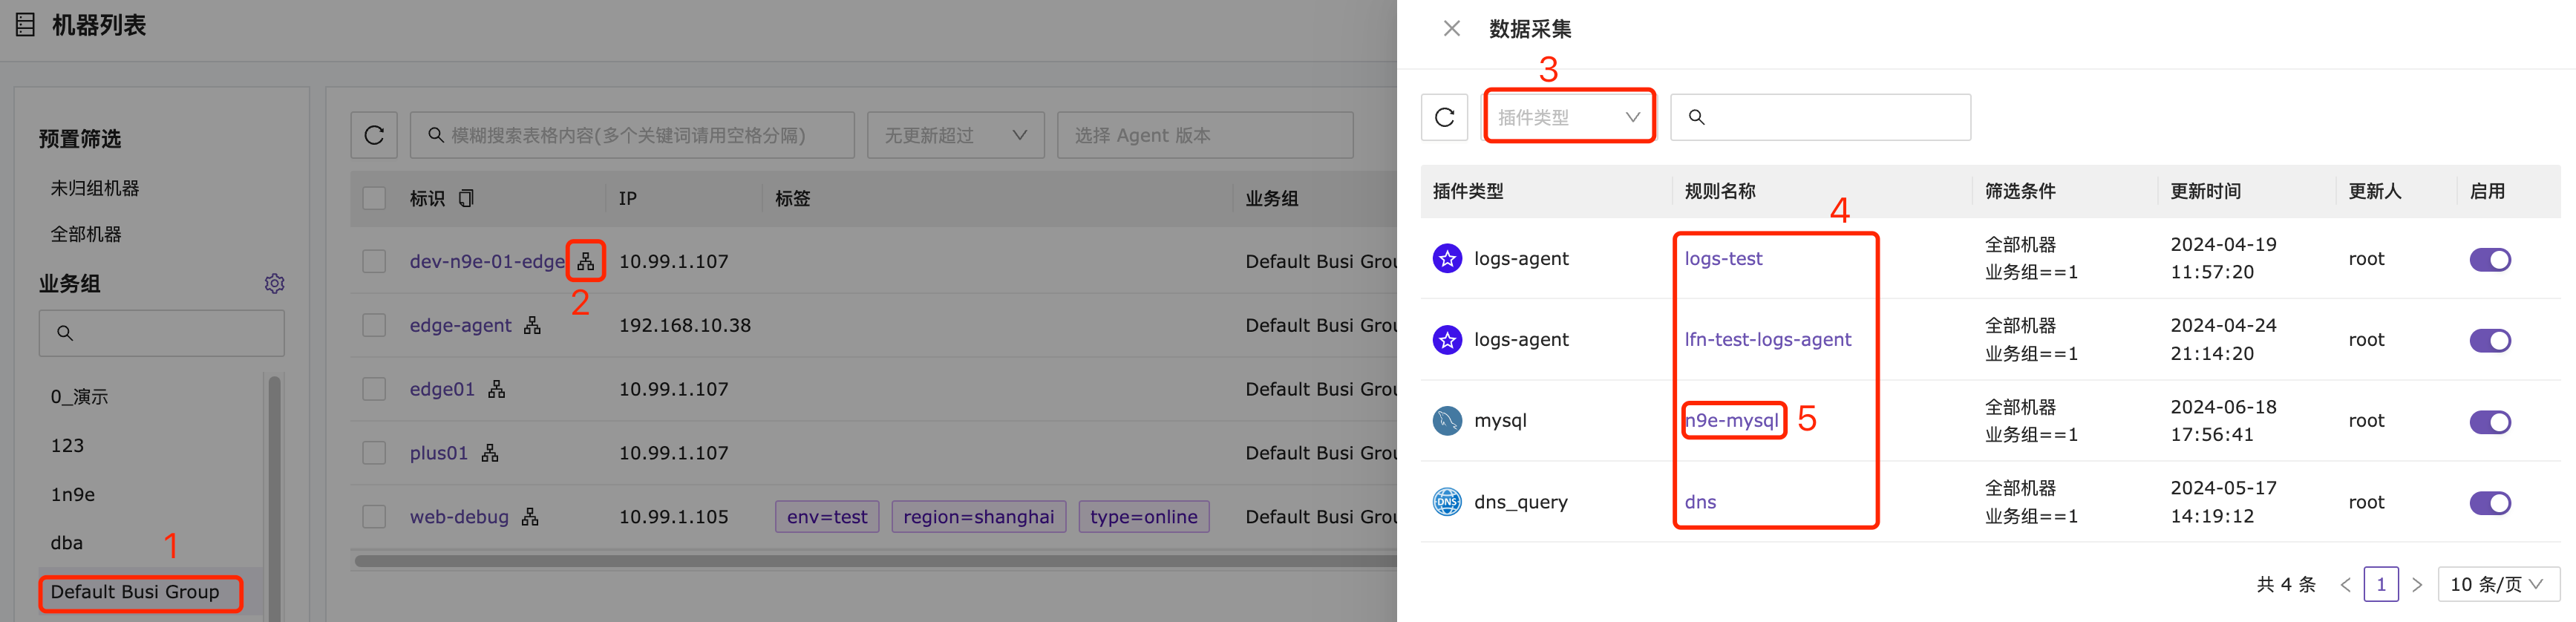Go to previous page arrow
This screenshot has width=2576, height=622.
[2345, 585]
